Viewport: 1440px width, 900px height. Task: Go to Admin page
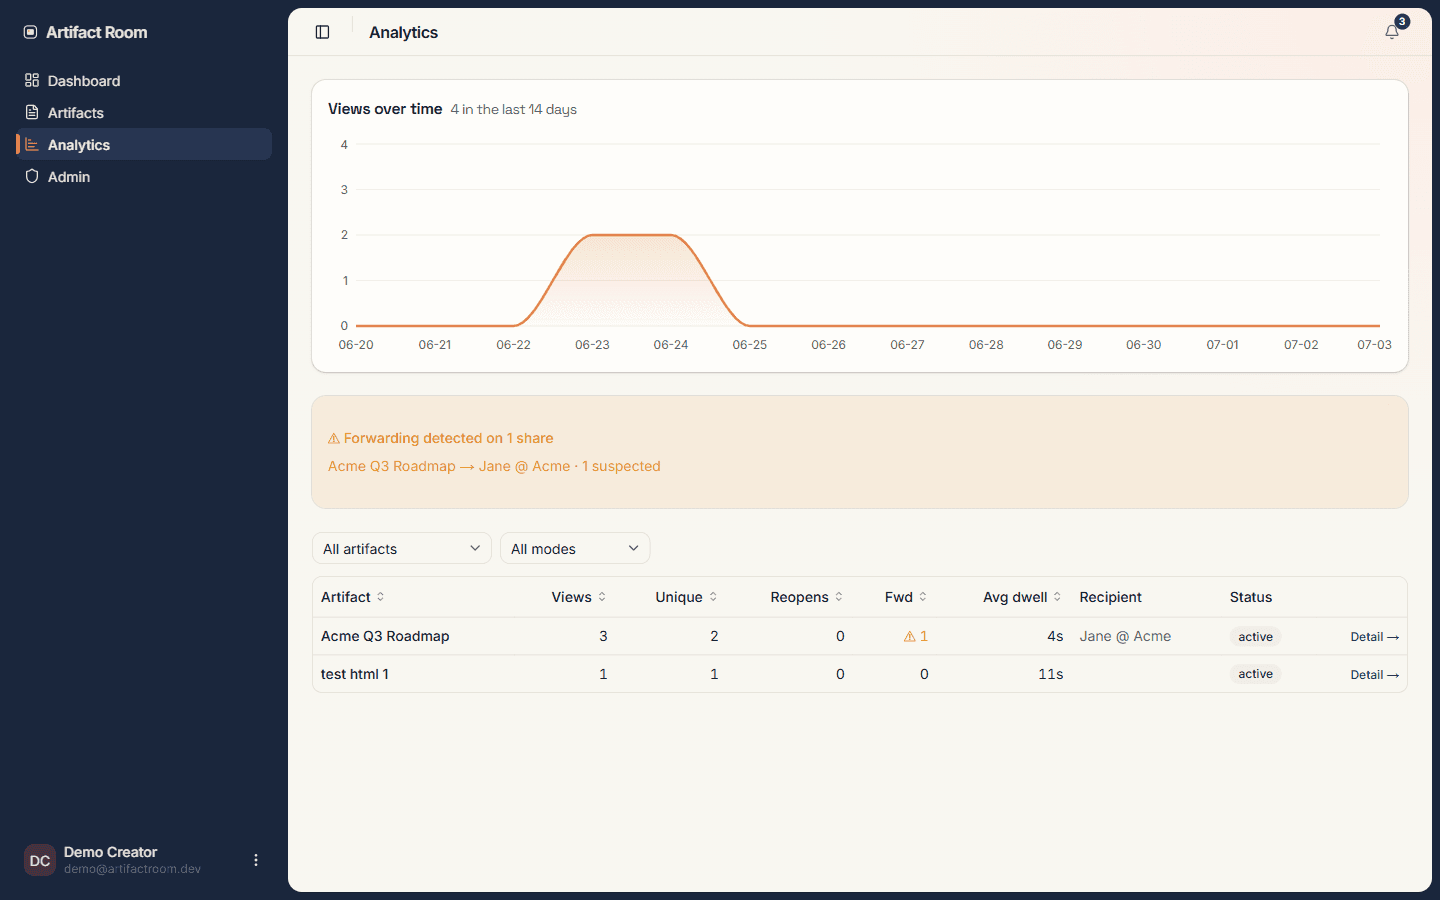[x=144, y=176]
